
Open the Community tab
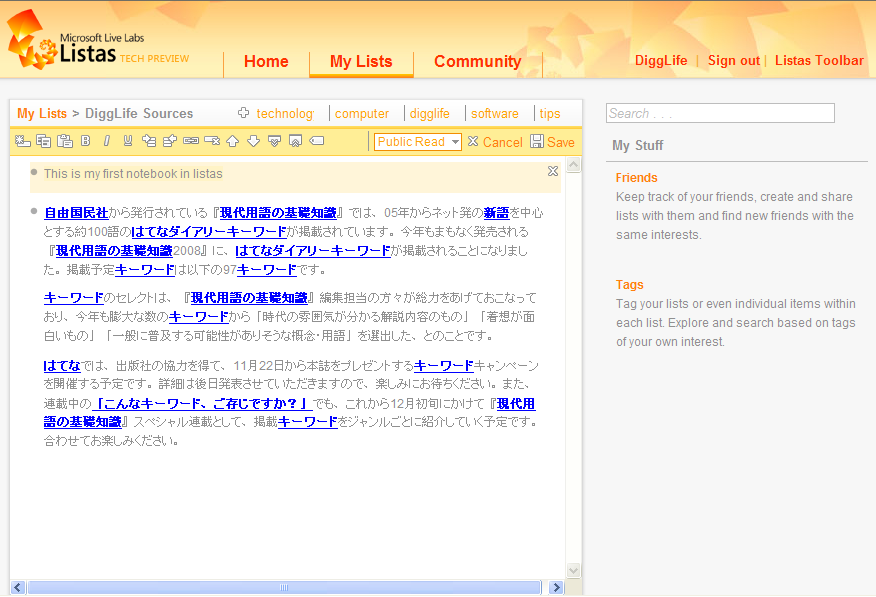click(478, 61)
